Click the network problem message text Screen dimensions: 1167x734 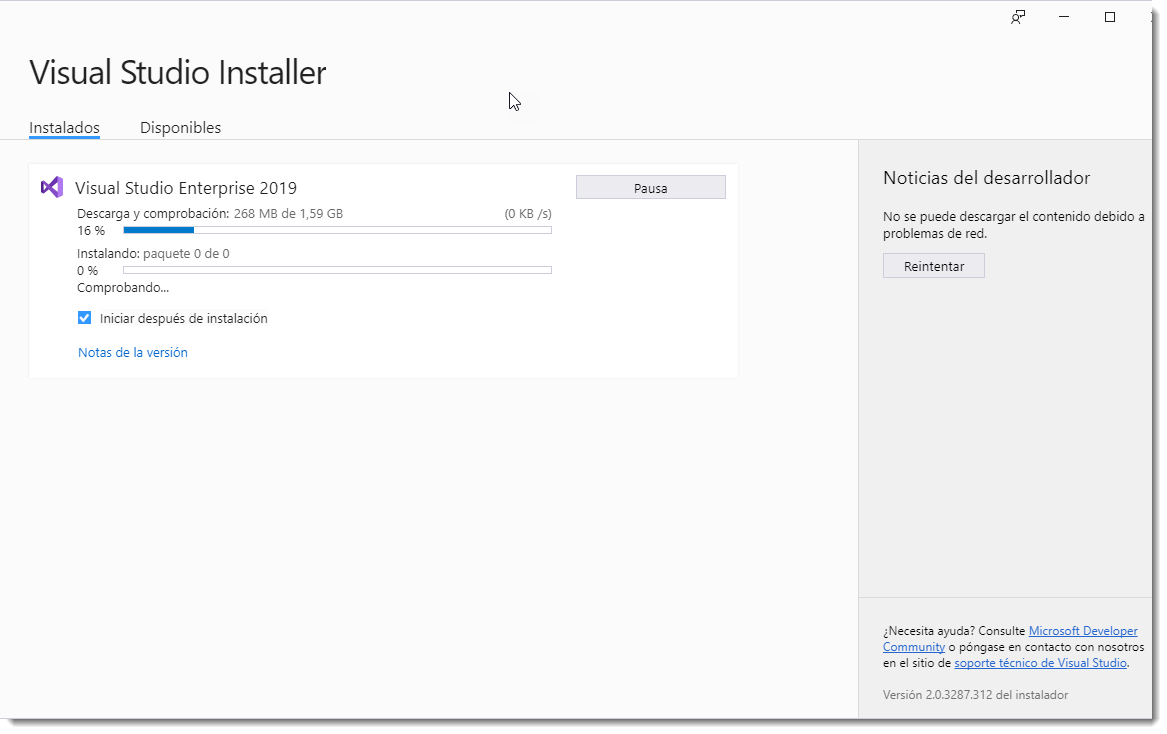click(1014, 225)
